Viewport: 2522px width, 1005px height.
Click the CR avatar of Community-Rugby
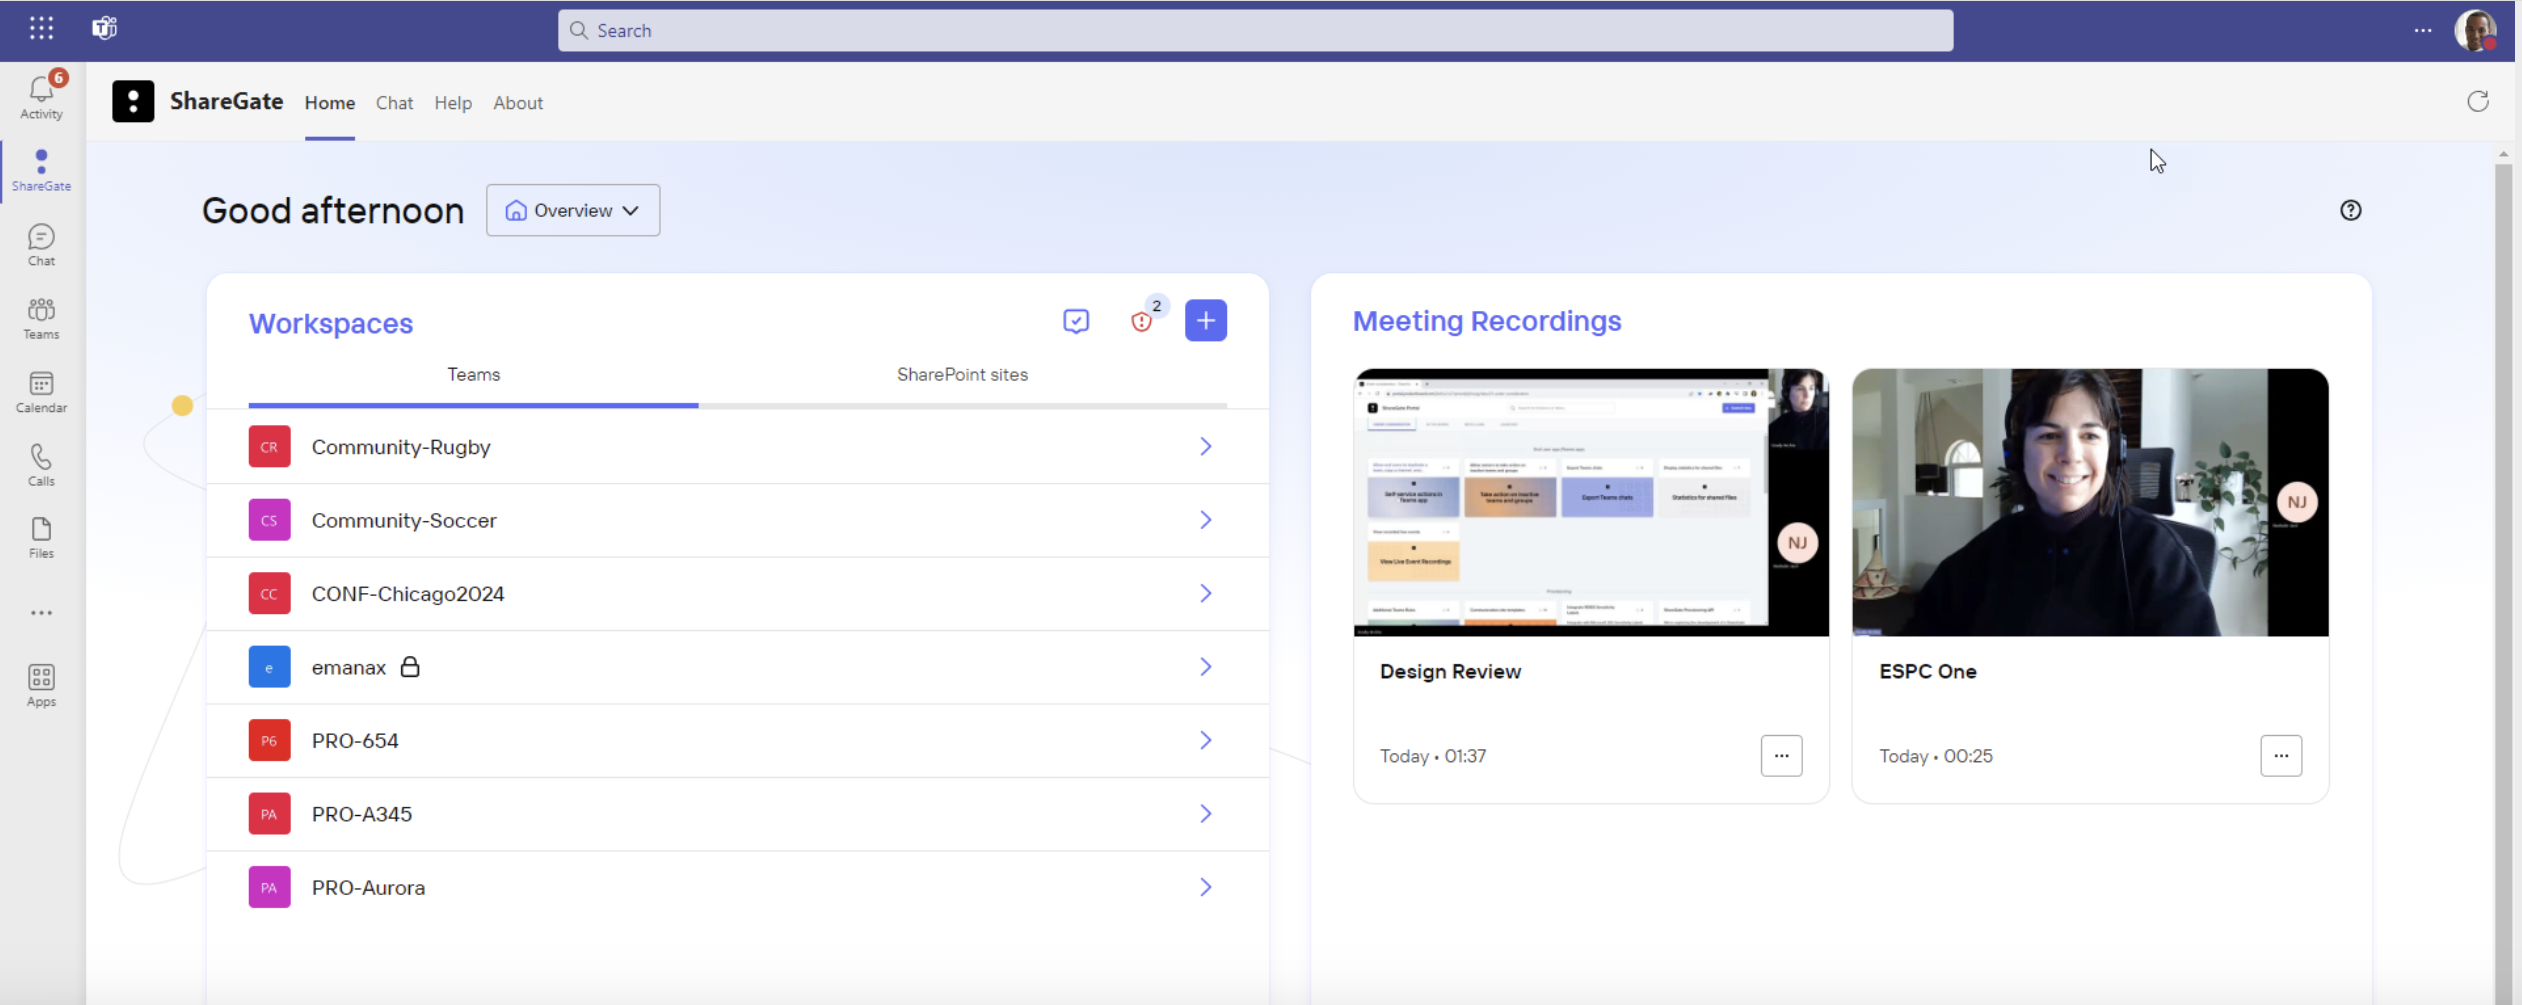point(269,447)
